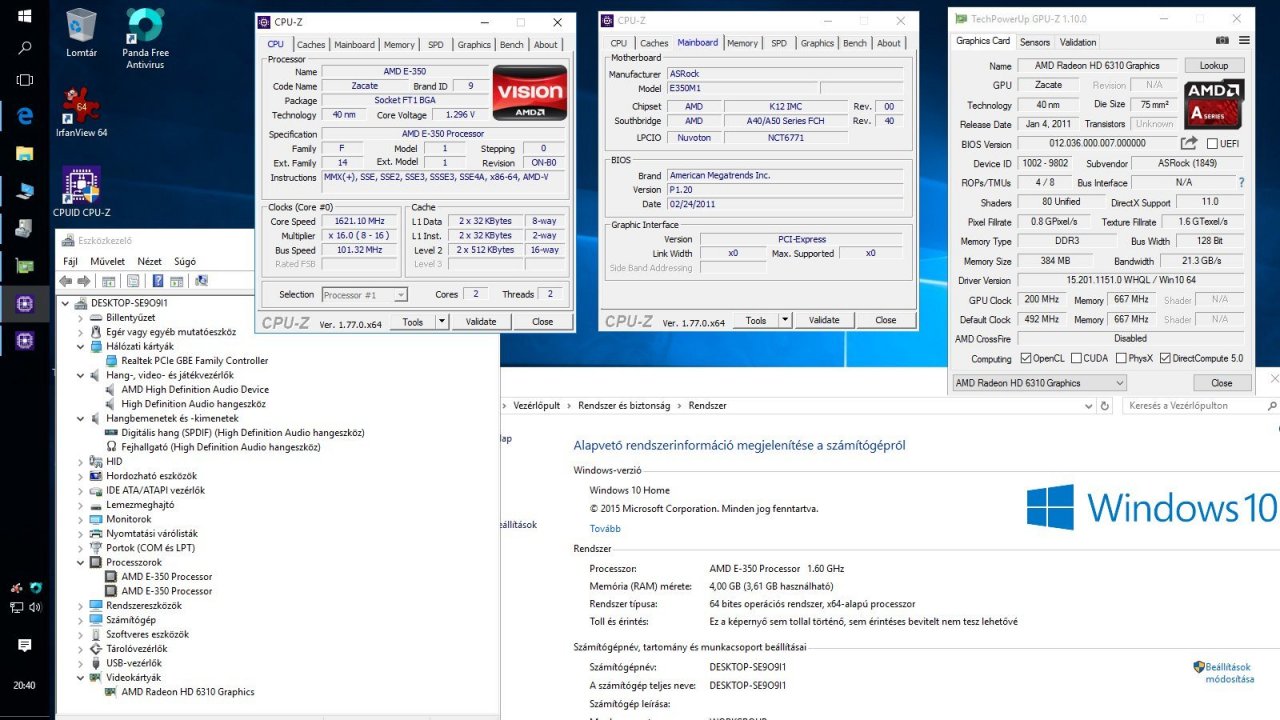Open File Explorer from the taskbar
The image size is (1280, 720).
coord(24,153)
